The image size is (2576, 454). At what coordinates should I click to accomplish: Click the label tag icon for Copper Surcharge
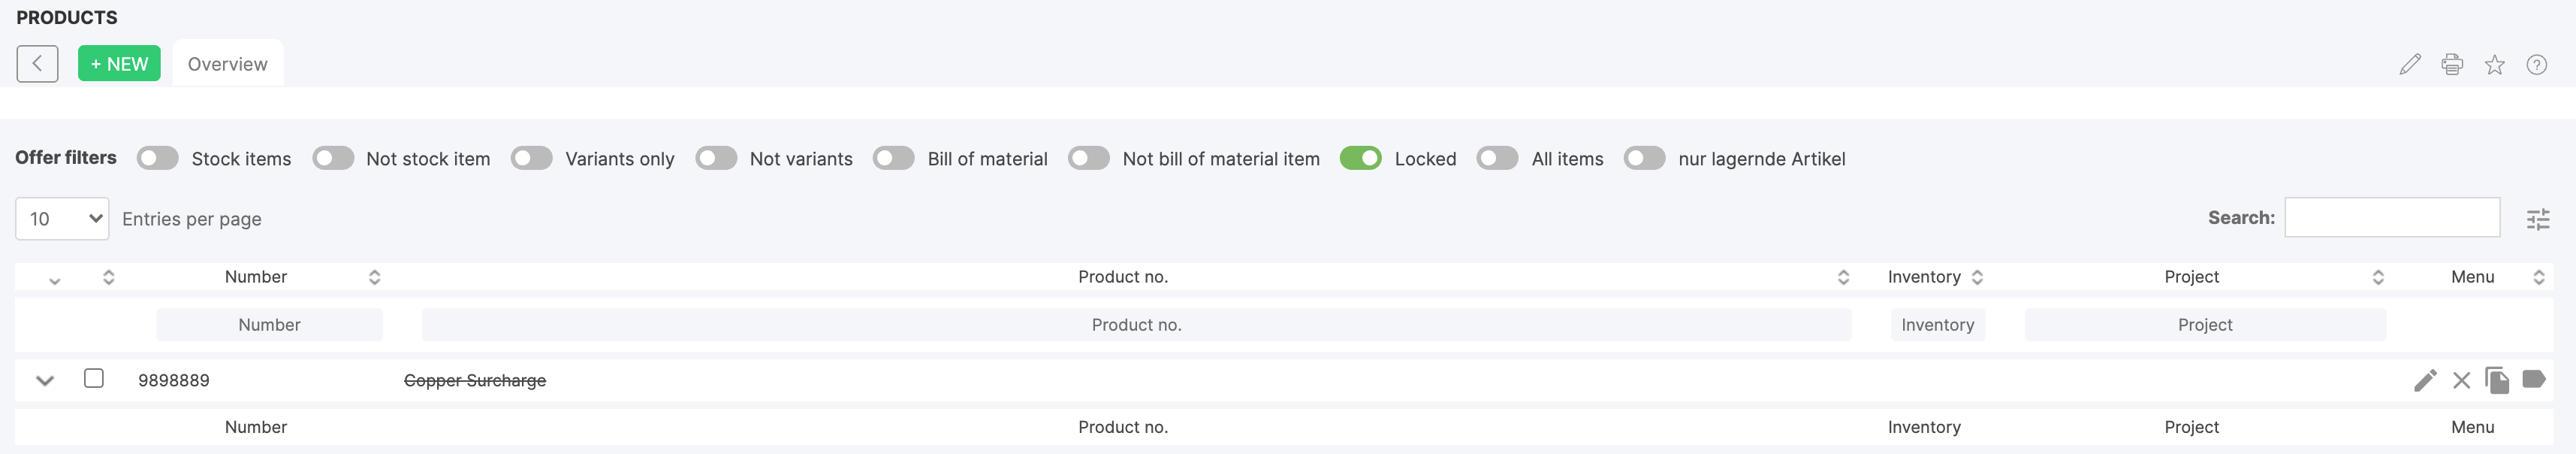point(2534,379)
